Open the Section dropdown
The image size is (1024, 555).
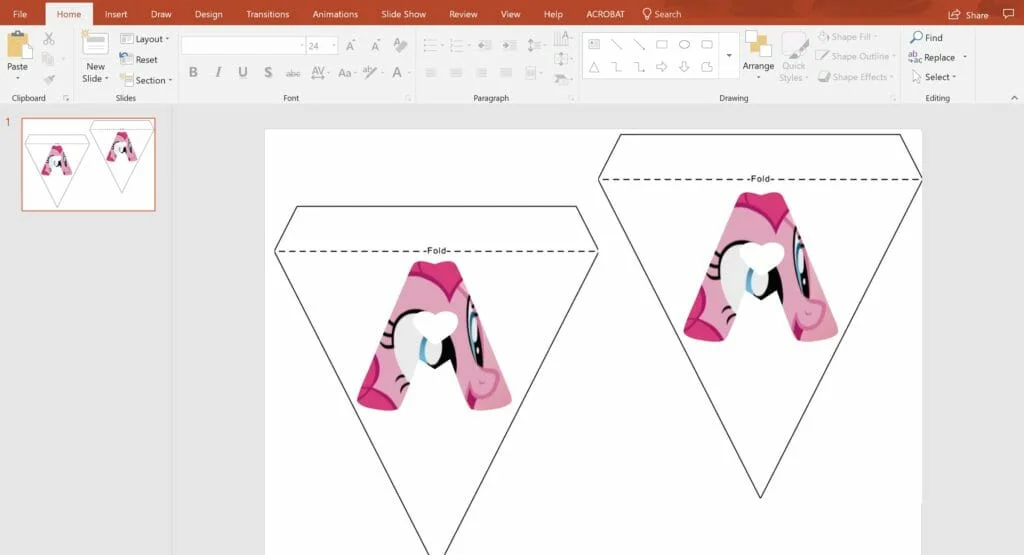click(x=146, y=80)
